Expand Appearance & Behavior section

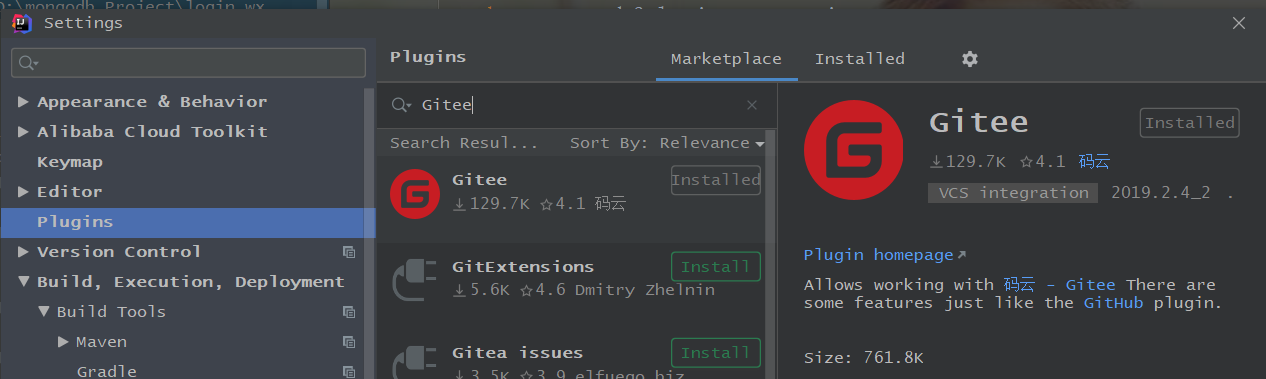point(23,102)
